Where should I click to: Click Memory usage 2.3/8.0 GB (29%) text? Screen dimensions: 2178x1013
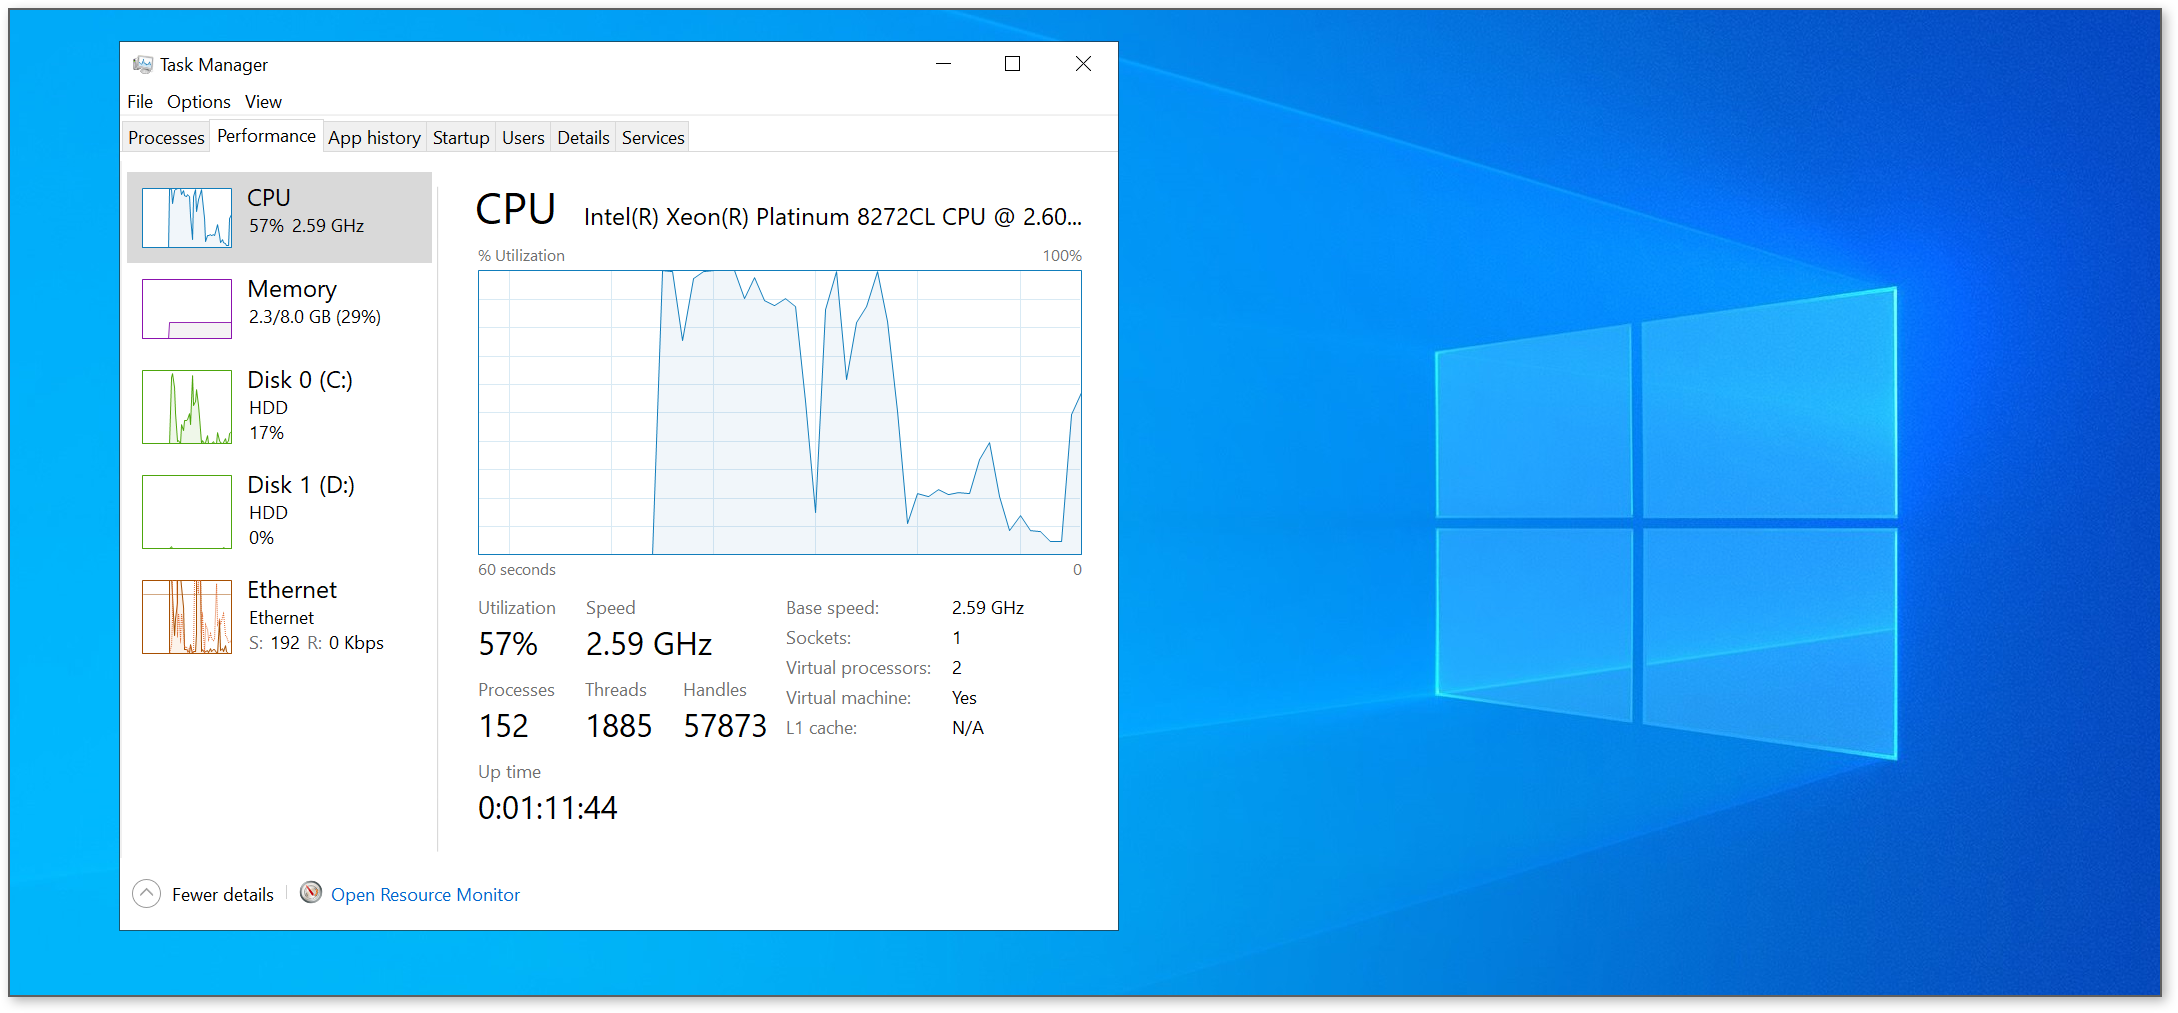315,317
